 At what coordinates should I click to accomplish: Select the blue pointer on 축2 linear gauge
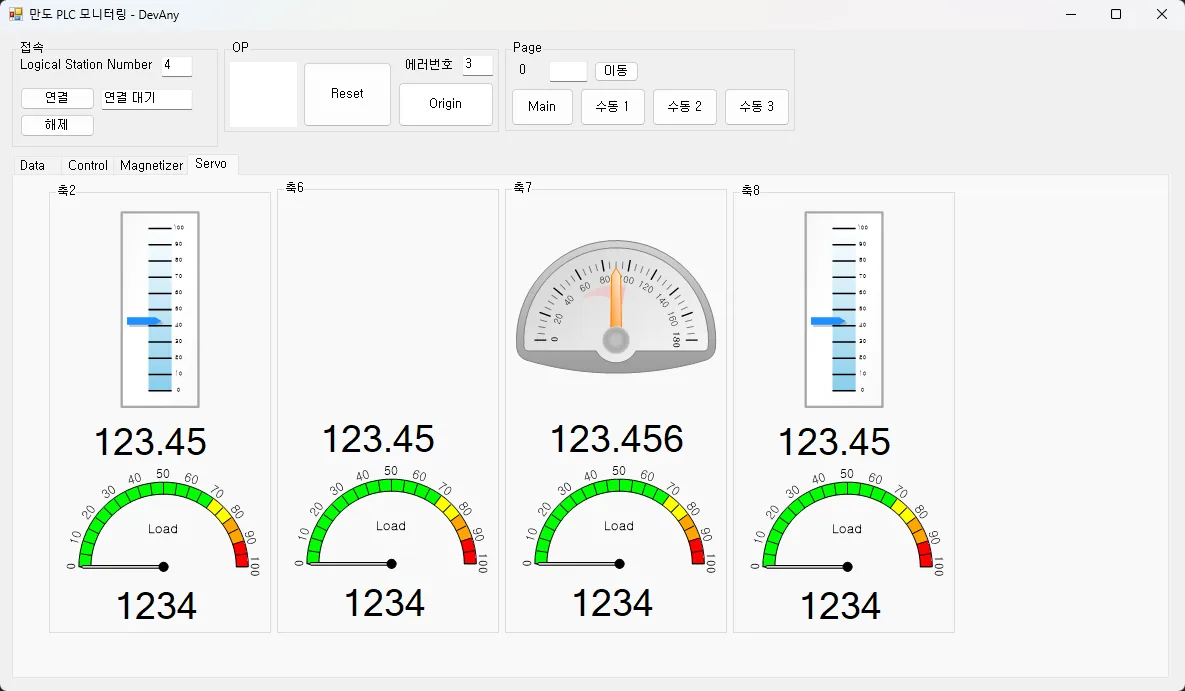pyautogui.click(x=144, y=321)
